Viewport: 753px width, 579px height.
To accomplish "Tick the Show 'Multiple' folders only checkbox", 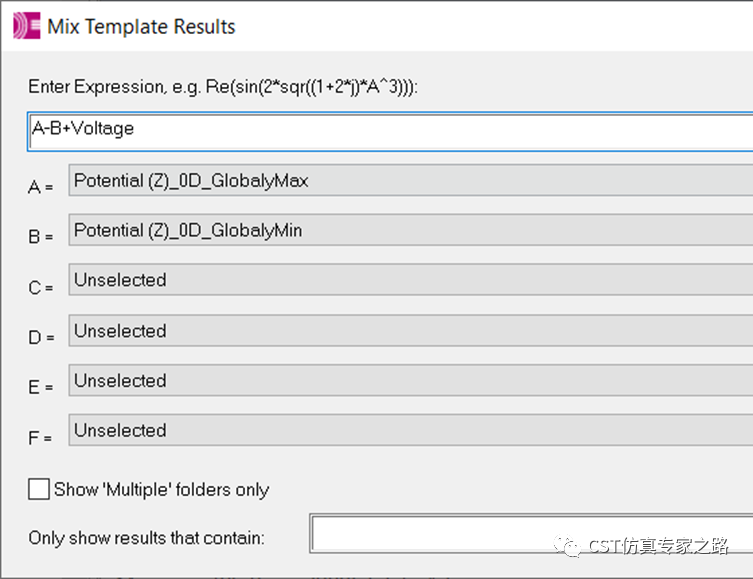I will (x=38, y=489).
